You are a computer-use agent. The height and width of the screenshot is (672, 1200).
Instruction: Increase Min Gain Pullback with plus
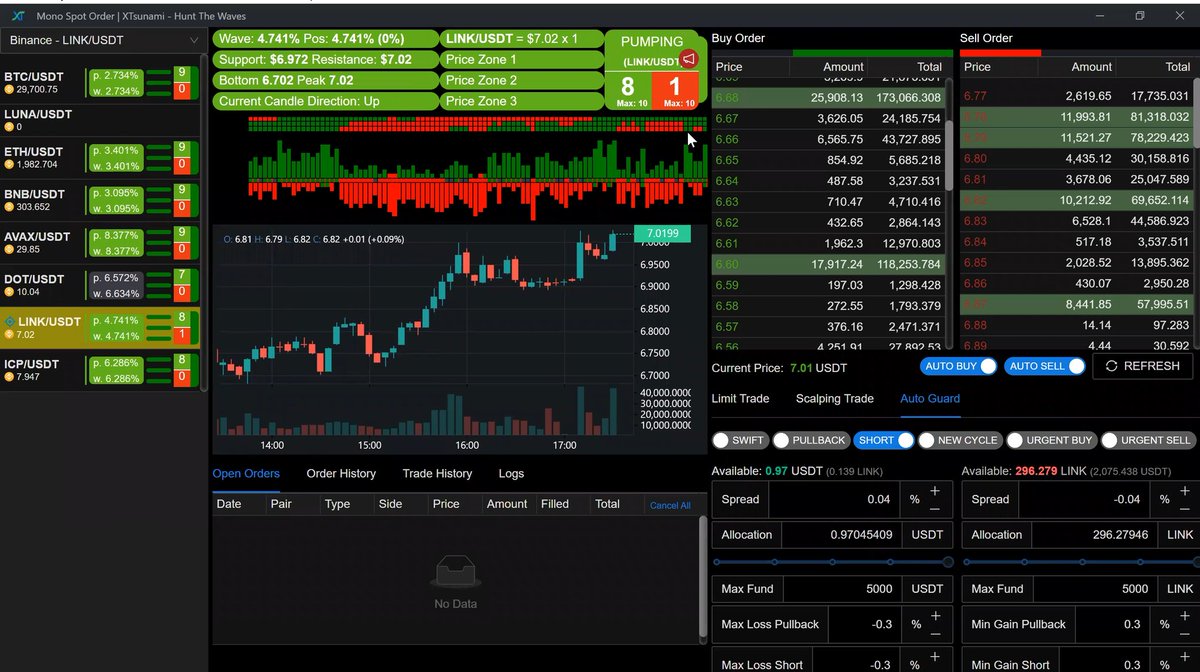pos(1184,616)
